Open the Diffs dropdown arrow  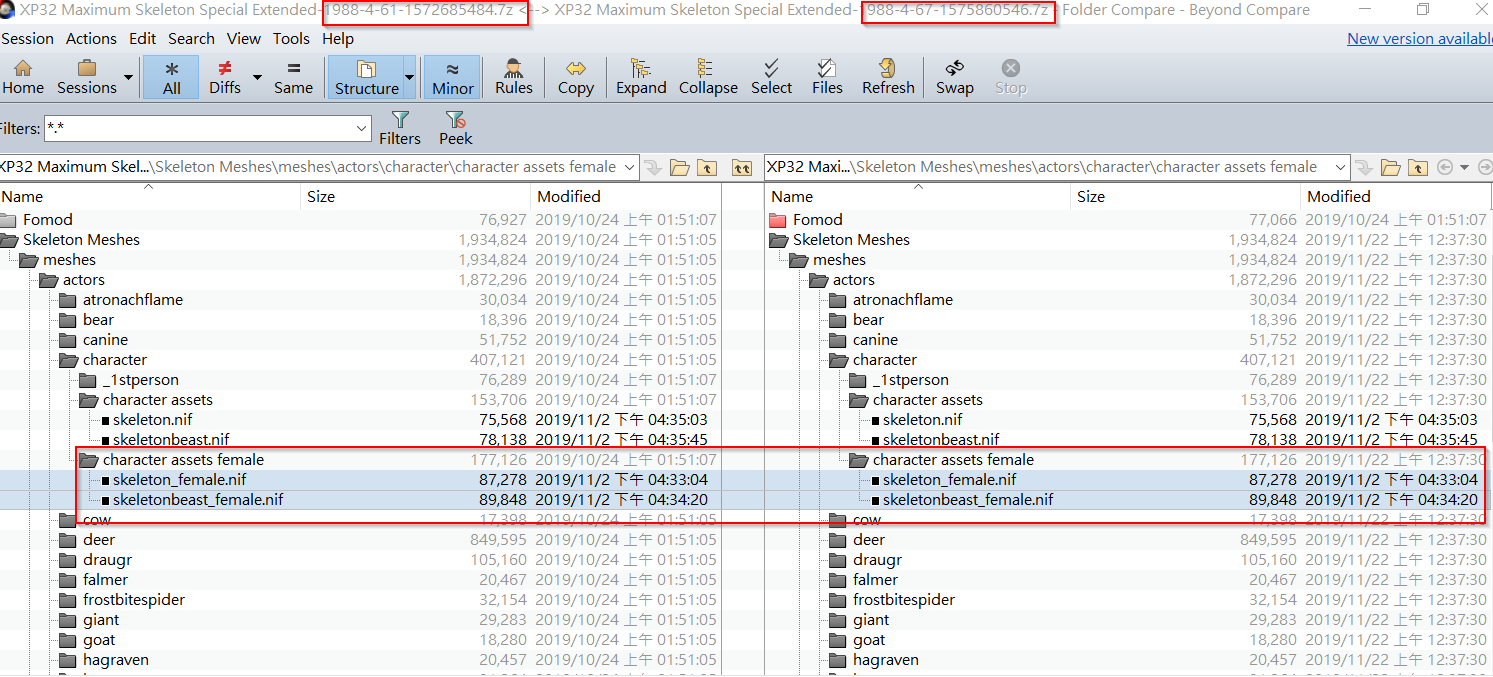tap(257, 77)
